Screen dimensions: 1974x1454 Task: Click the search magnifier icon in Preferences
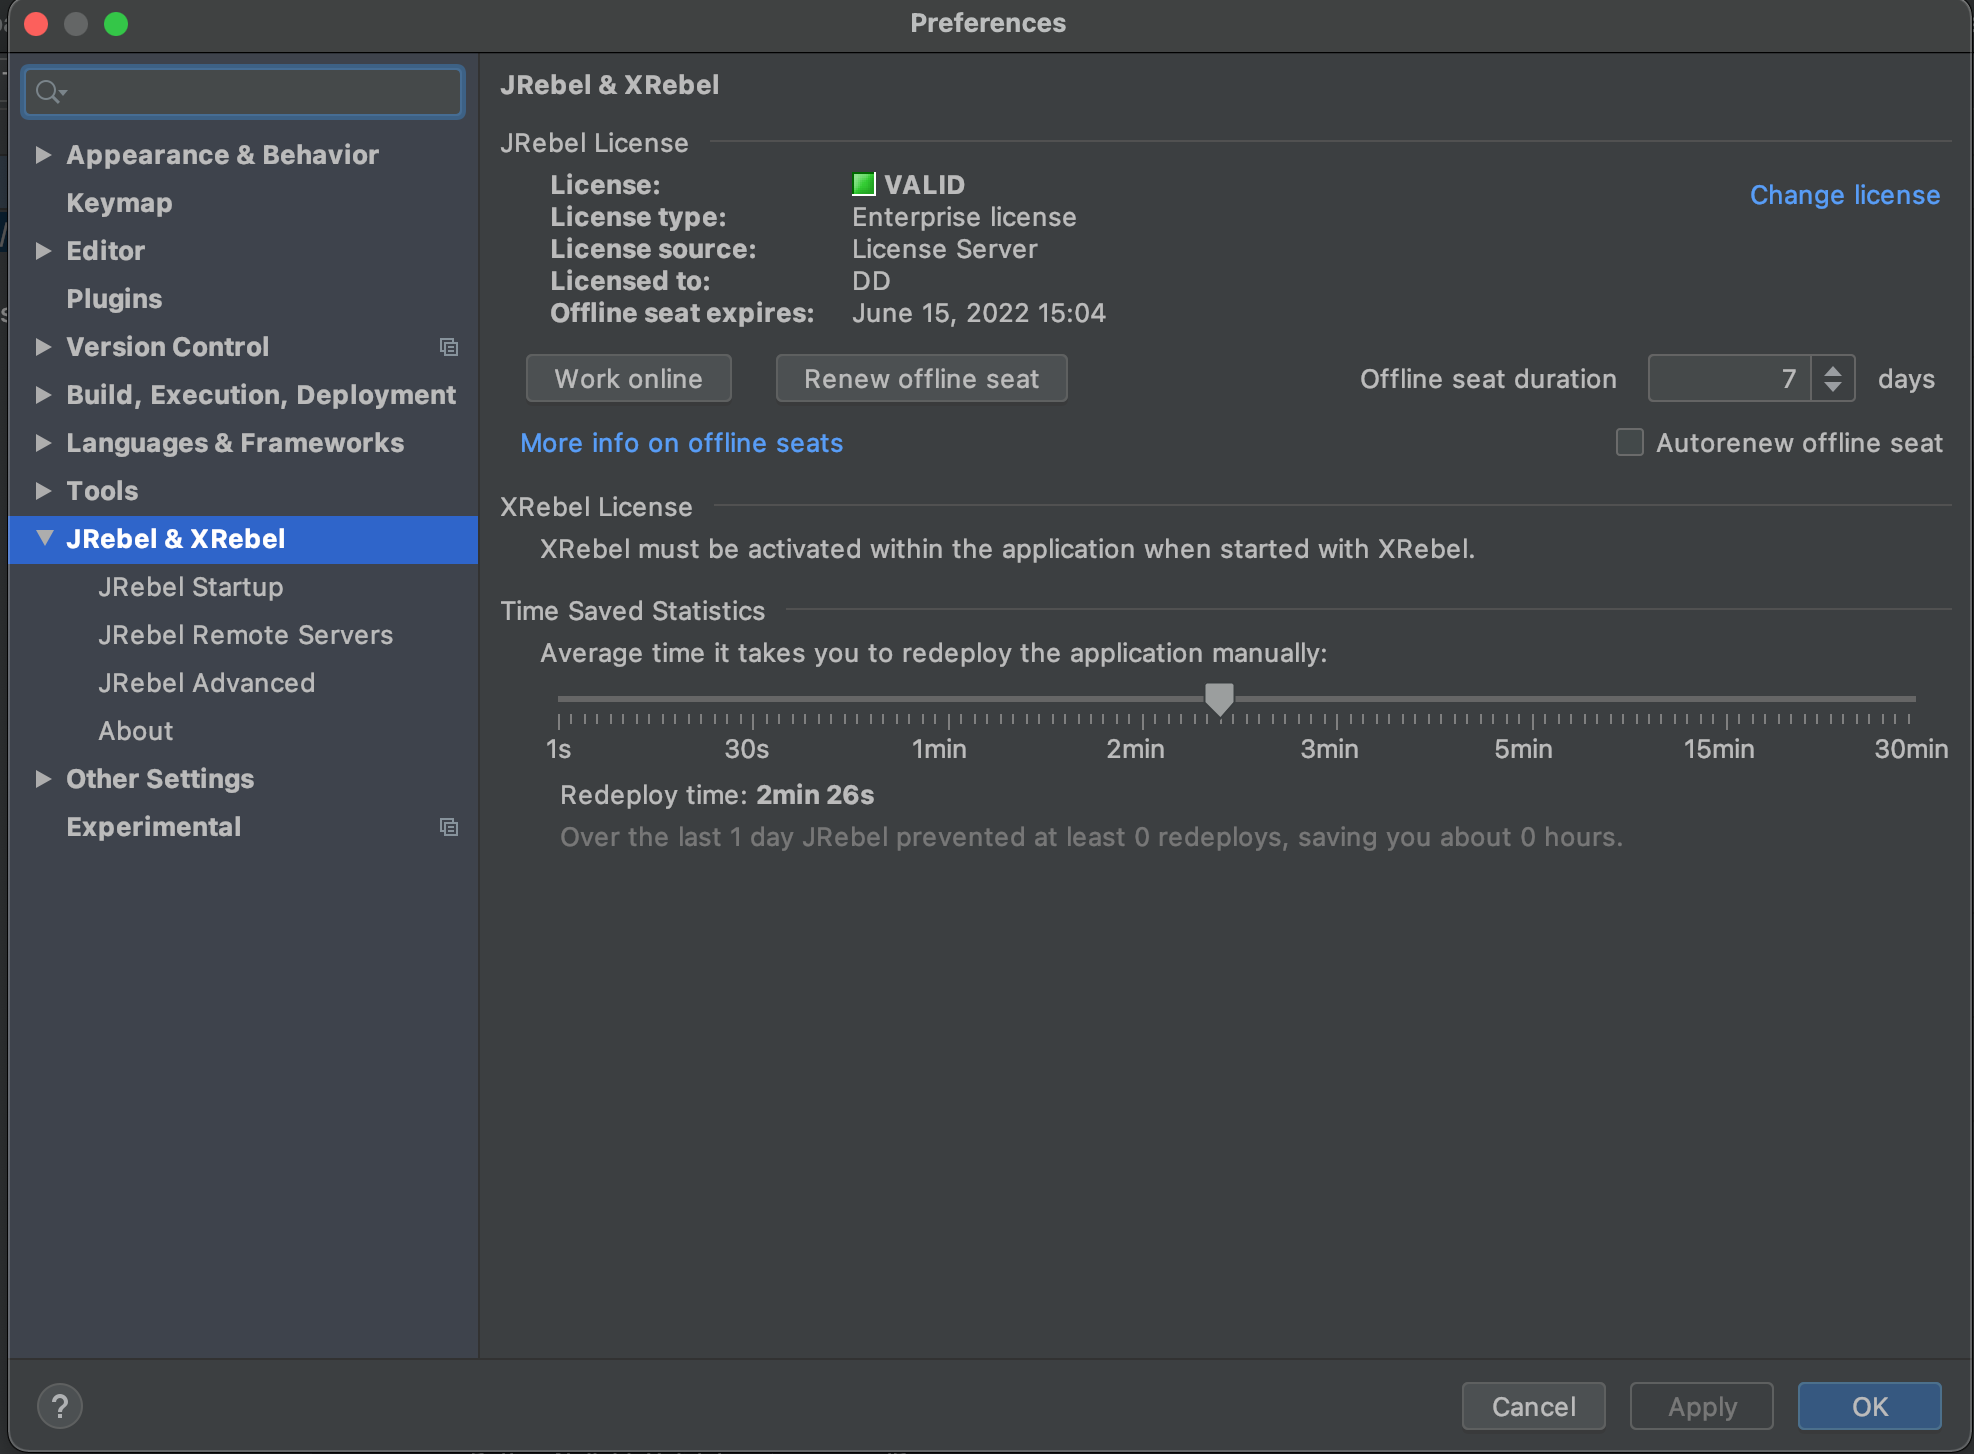pos(49,93)
